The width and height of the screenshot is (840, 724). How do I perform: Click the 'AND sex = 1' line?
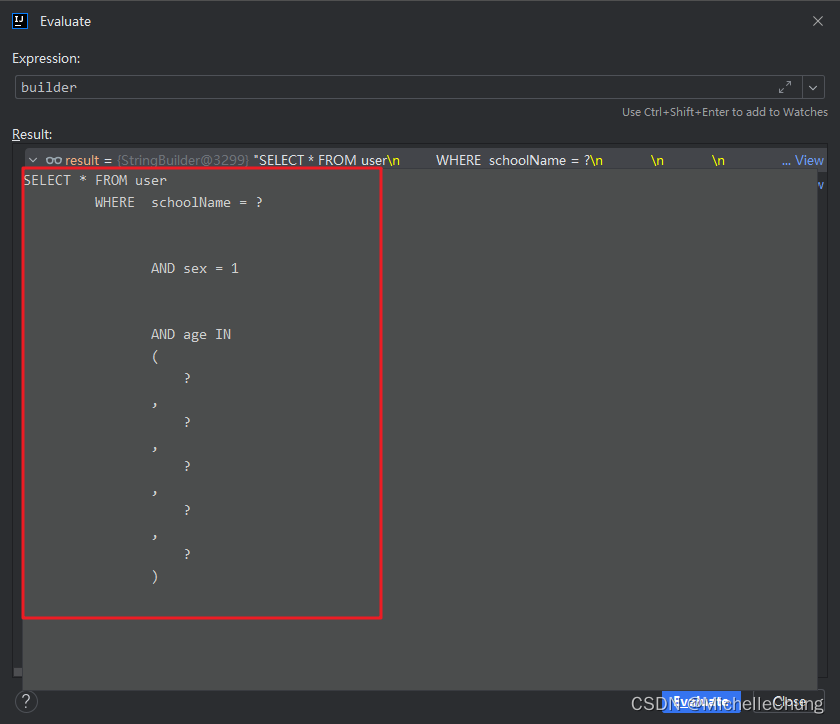point(195,268)
